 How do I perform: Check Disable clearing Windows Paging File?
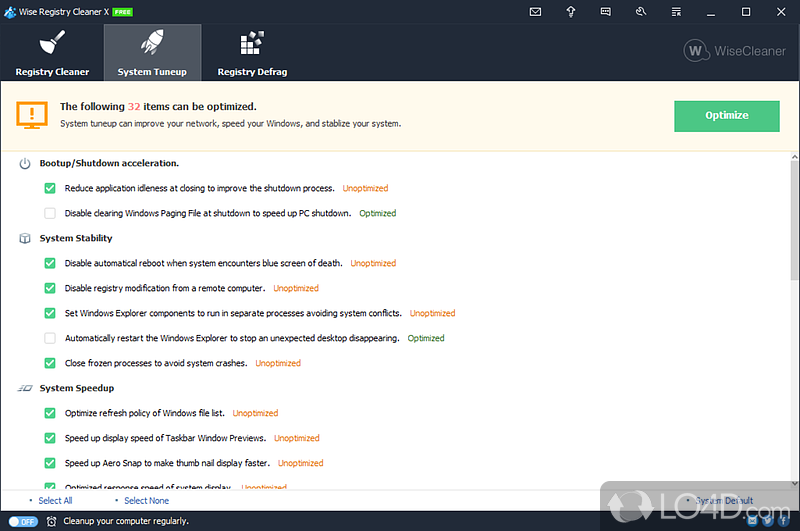pyautogui.click(x=49, y=213)
